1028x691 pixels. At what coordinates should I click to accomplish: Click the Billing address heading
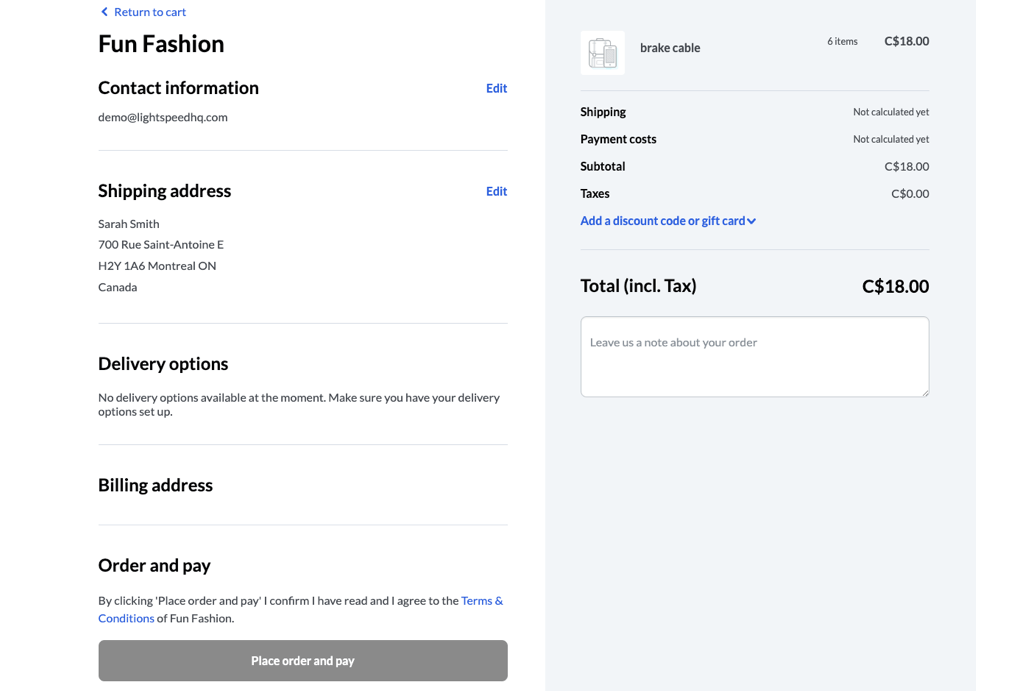coord(155,485)
